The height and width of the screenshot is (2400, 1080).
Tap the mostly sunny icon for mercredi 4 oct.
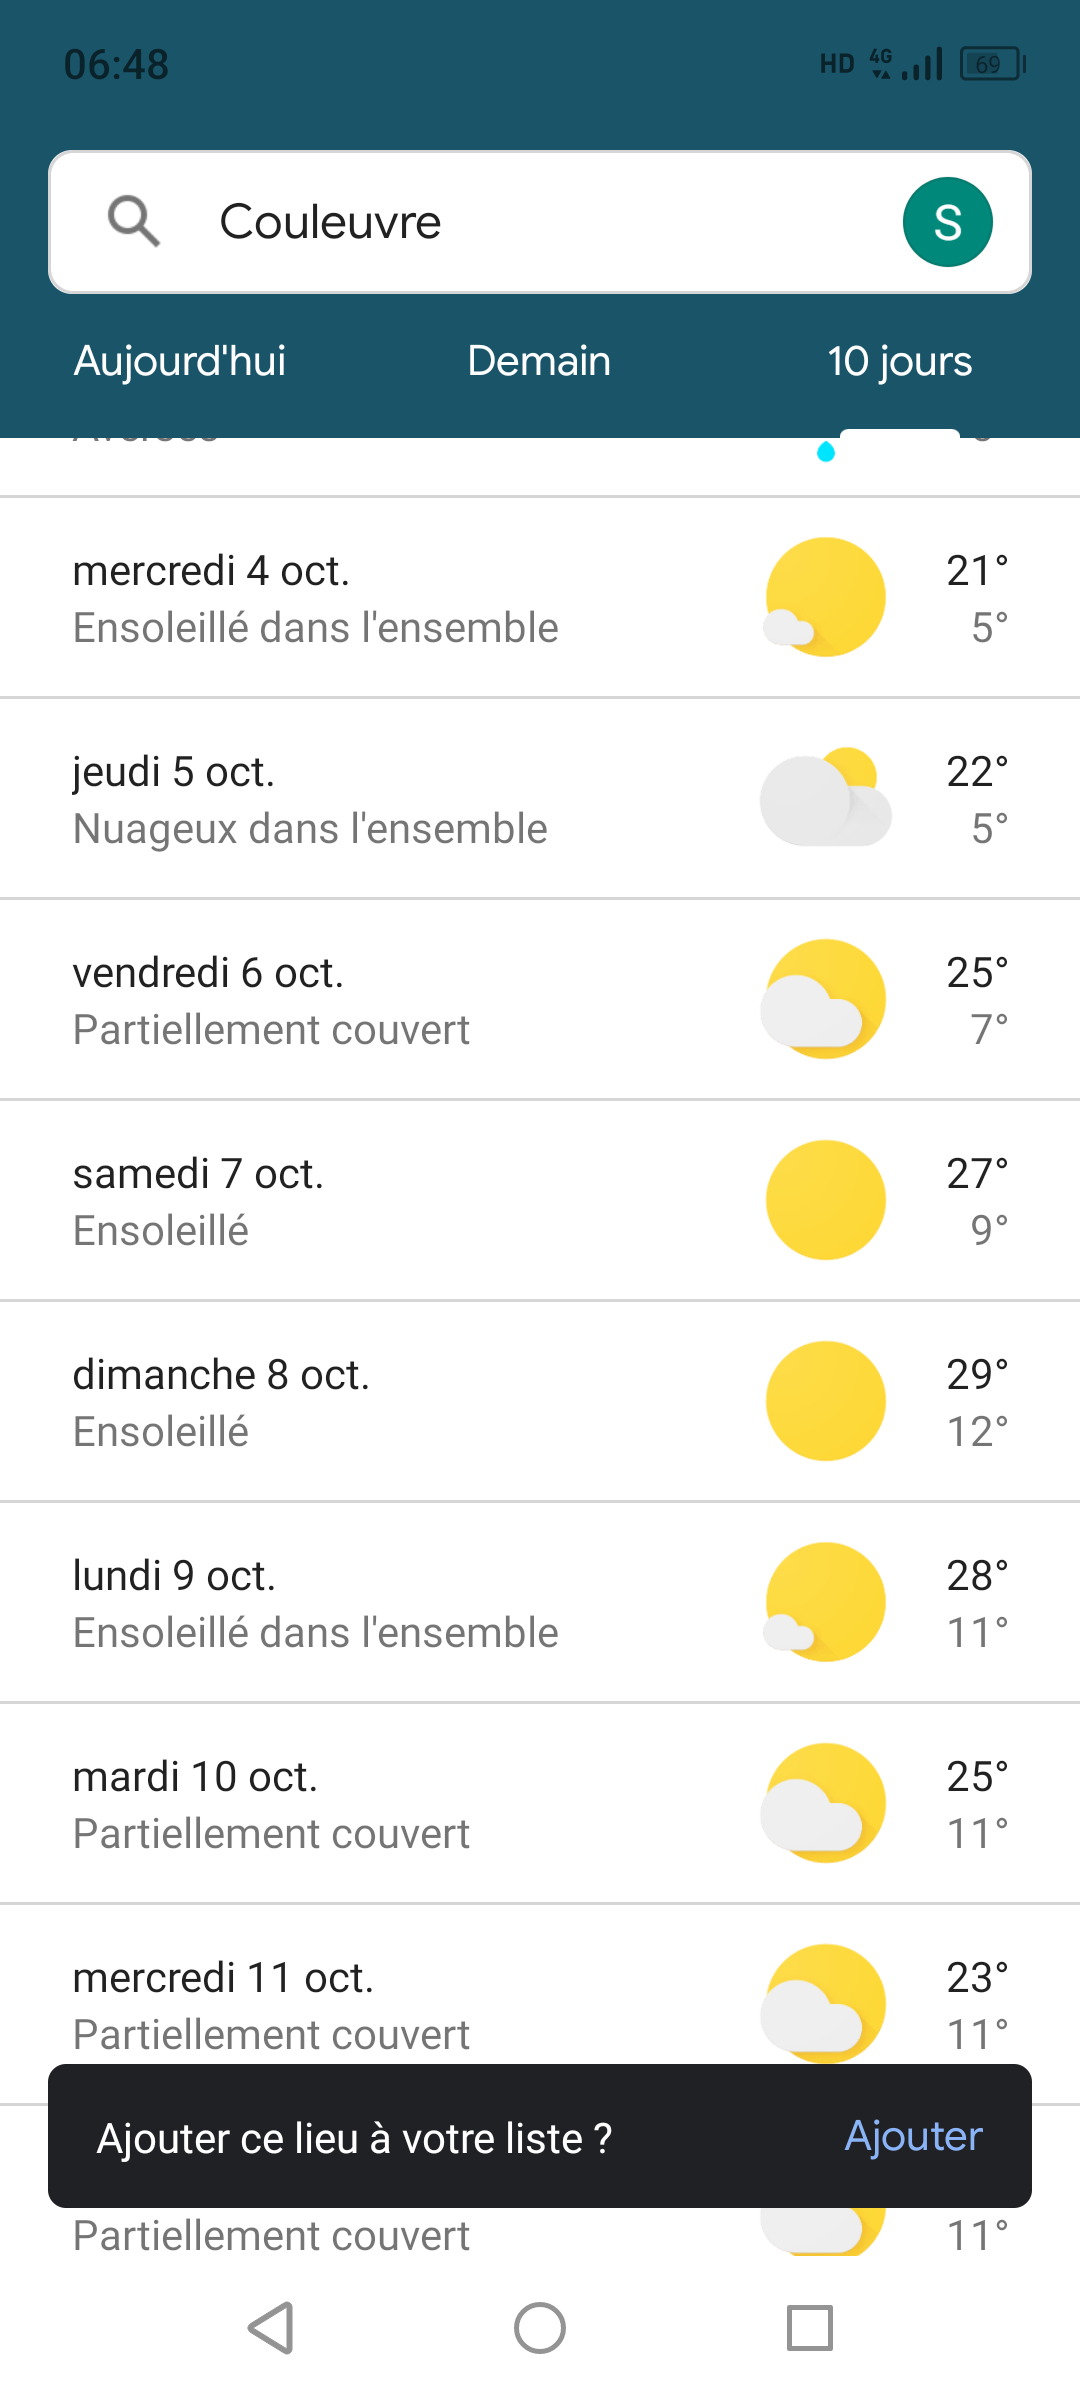tap(826, 597)
